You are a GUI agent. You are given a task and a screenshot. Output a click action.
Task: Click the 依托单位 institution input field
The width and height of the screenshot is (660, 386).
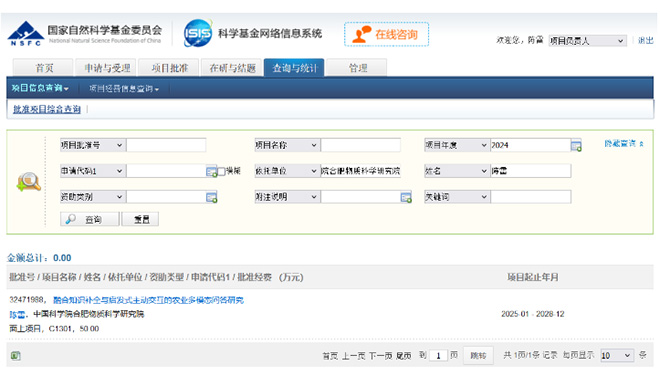[361, 171]
